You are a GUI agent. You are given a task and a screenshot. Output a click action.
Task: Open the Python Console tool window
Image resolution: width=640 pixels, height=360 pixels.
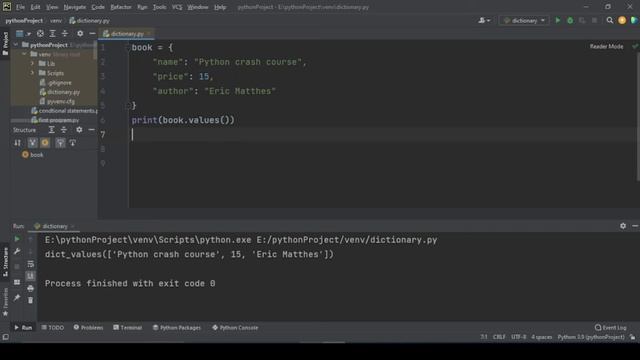(x=235, y=327)
